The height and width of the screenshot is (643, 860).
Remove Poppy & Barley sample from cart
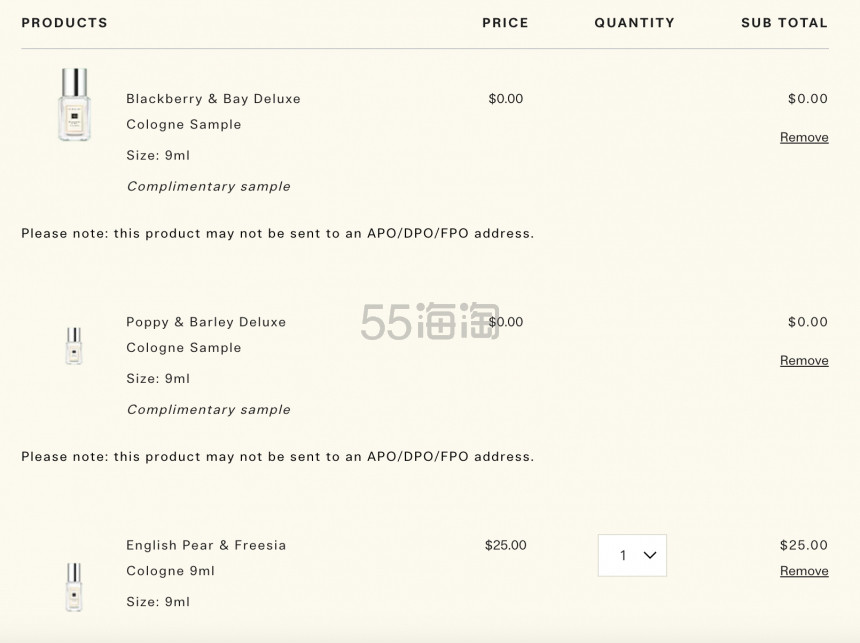(804, 360)
